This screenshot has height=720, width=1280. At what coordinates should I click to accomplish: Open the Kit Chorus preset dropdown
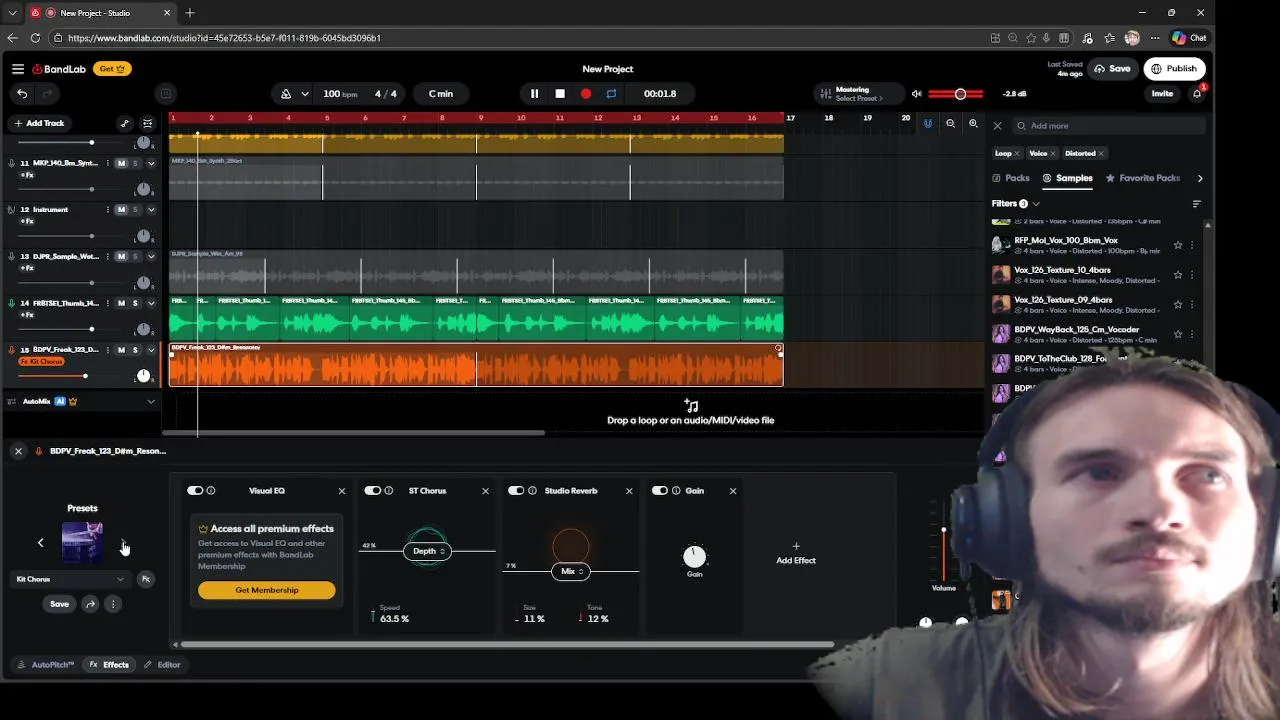pos(70,579)
